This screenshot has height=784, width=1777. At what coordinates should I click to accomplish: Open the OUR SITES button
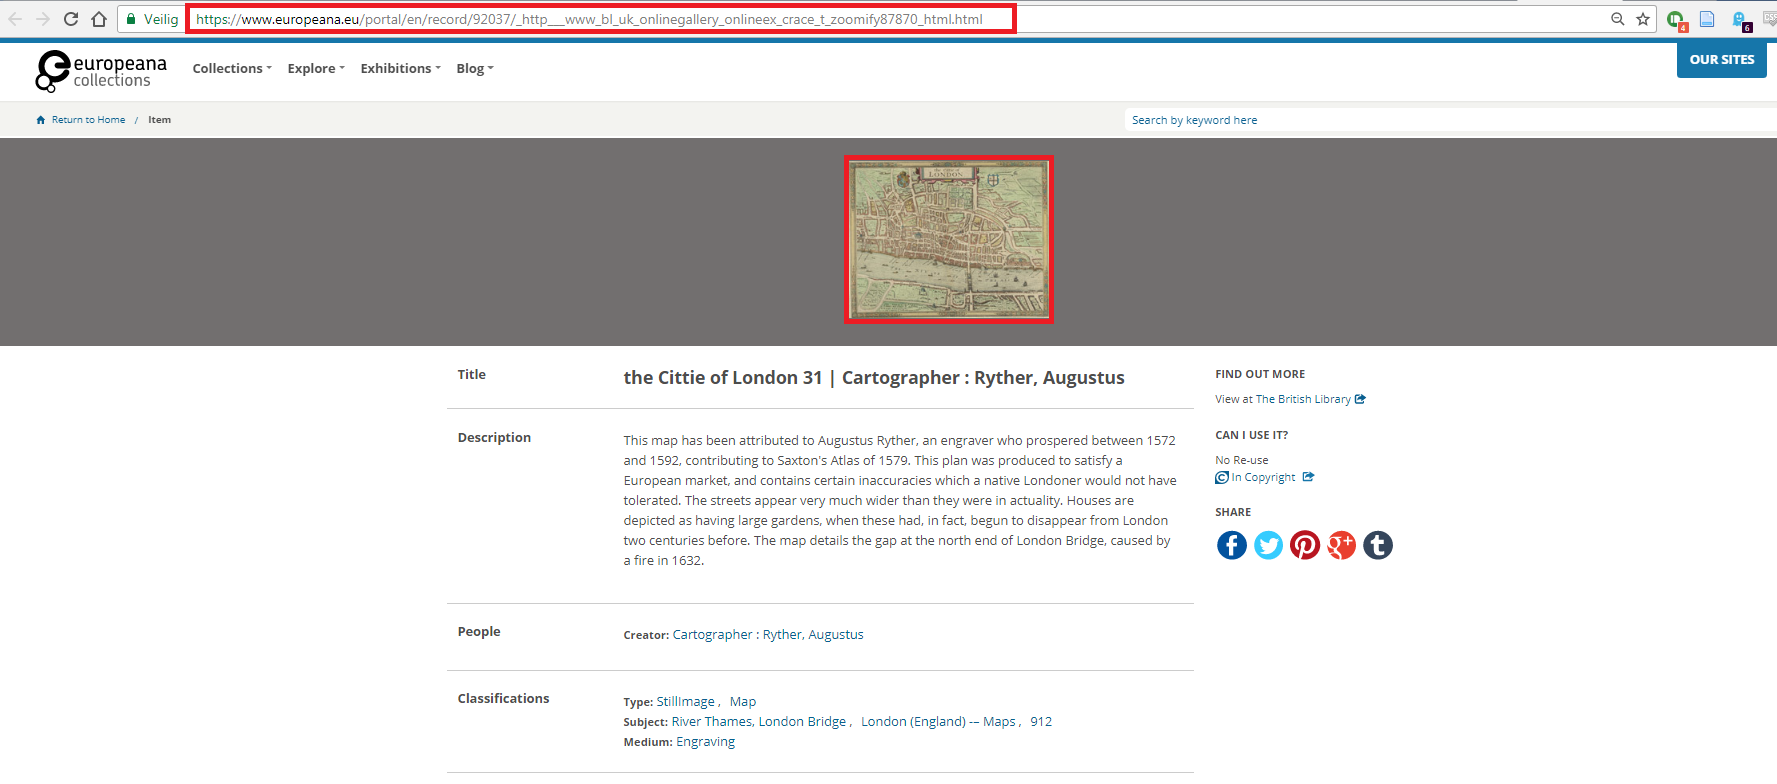pyautogui.click(x=1722, y=59)
